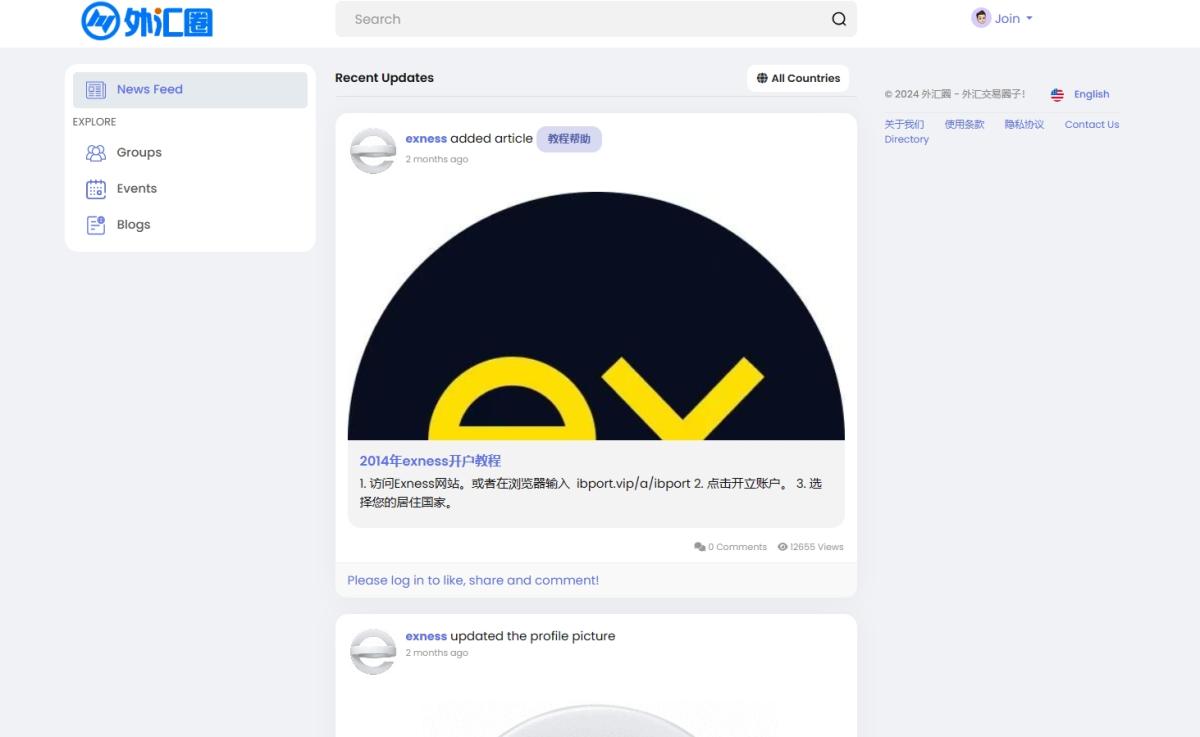Click the Contact Us footer link

click(x=1091, y=125)
